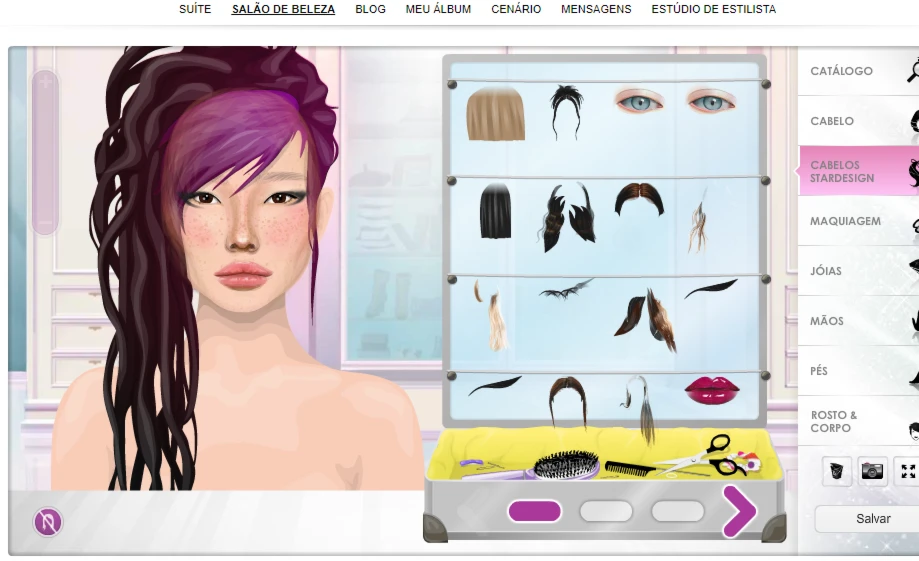Zoom out with the minus slider button
Viewport: 919px width, 561px height.
tap(45, 223)
